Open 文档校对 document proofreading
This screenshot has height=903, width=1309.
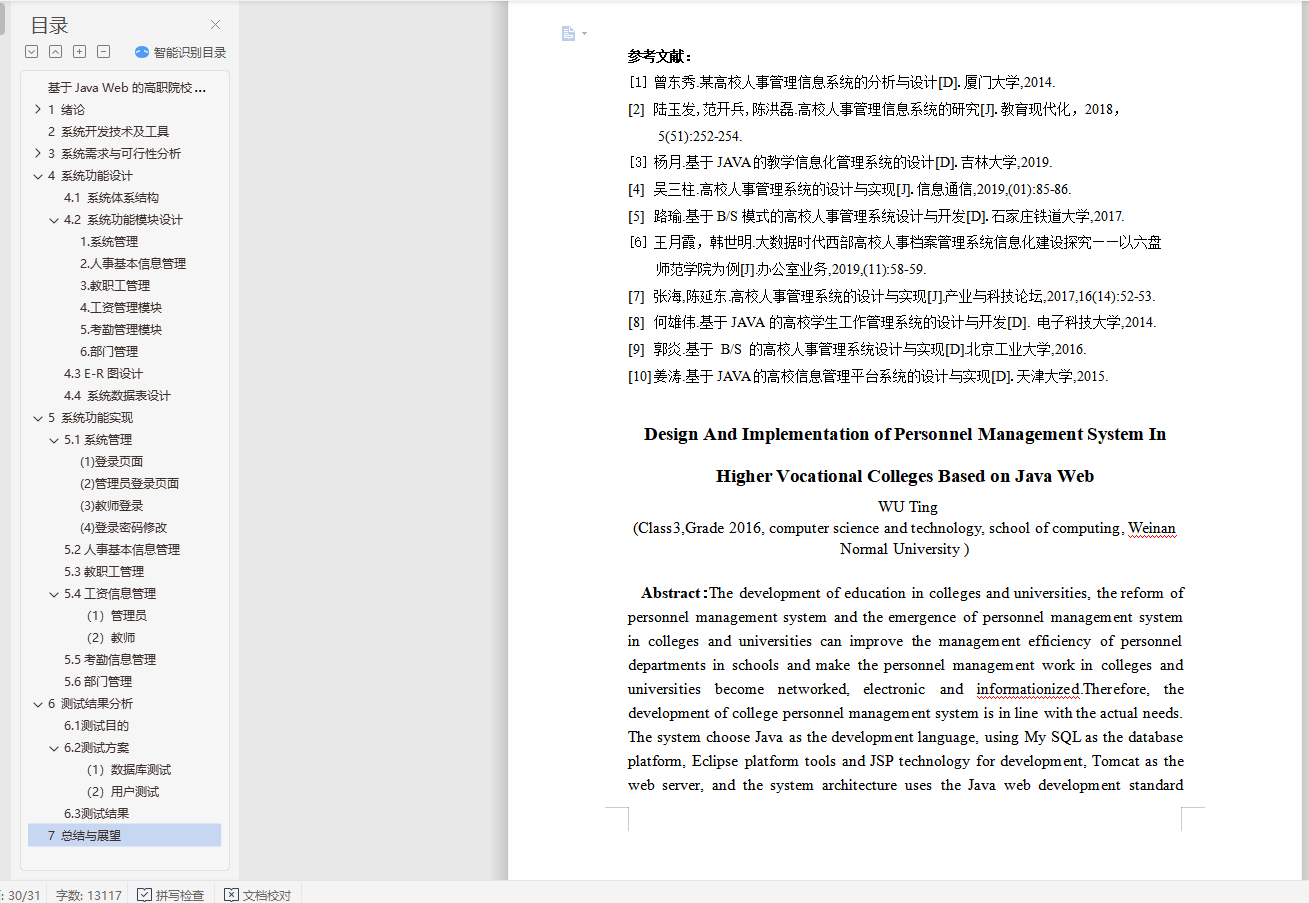click(258, 895)
